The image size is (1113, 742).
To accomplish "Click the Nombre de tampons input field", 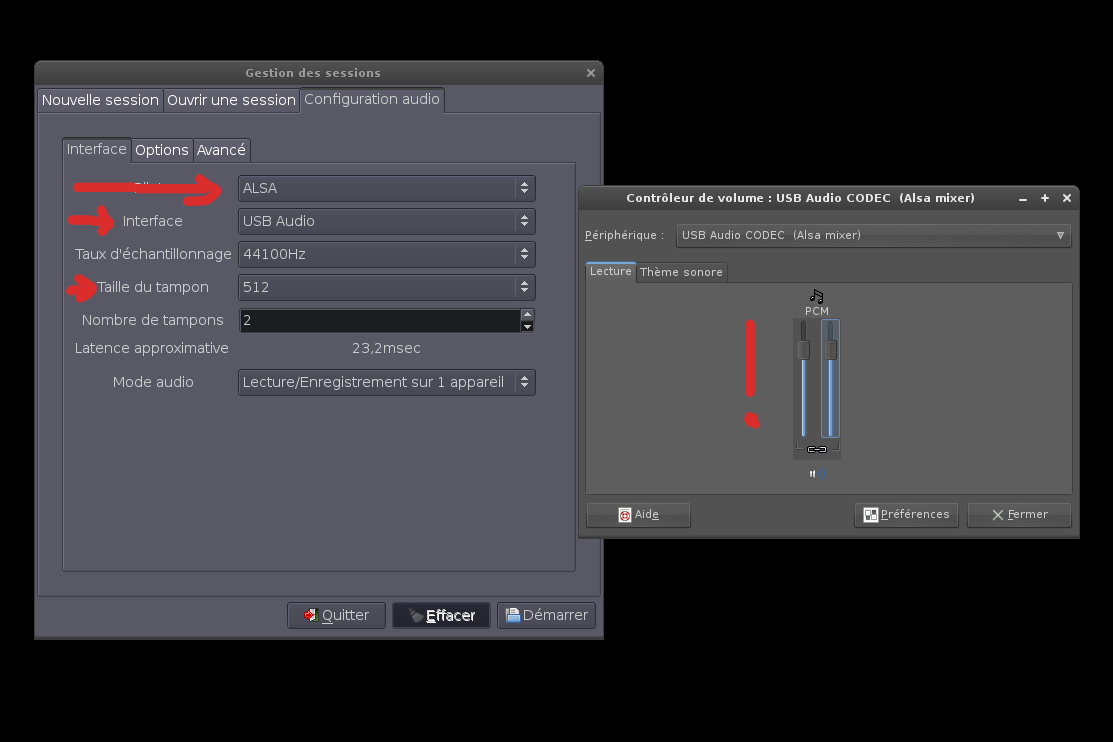I will 380,320.
